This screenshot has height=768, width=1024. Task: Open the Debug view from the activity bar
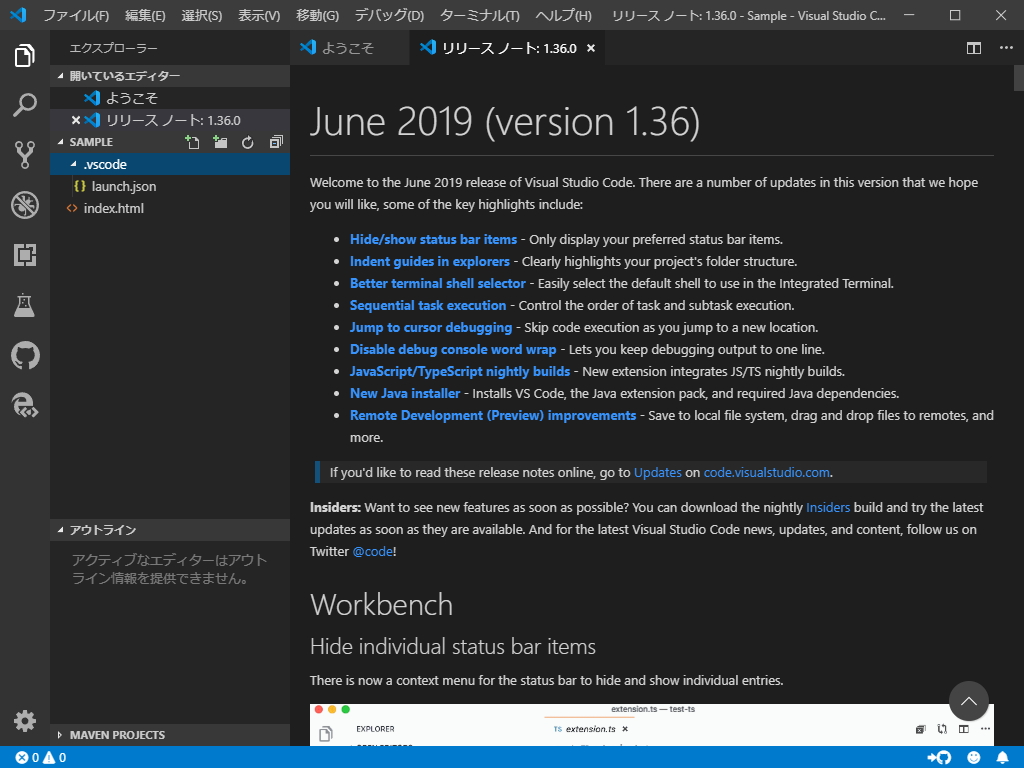coord(24,205)
